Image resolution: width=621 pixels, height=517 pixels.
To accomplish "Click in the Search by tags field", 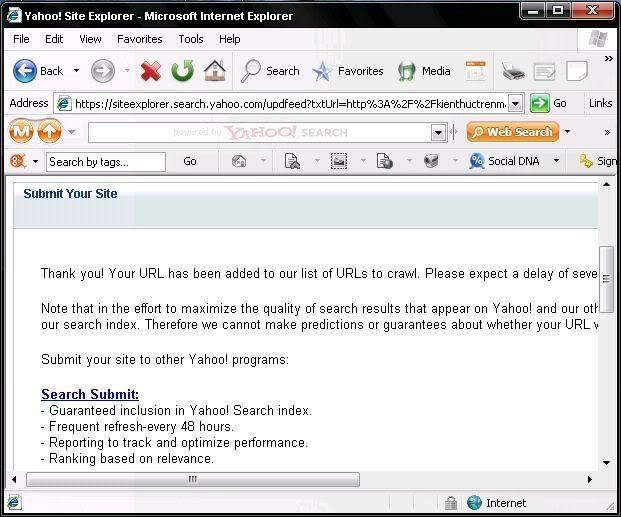I will click(105, 162).
